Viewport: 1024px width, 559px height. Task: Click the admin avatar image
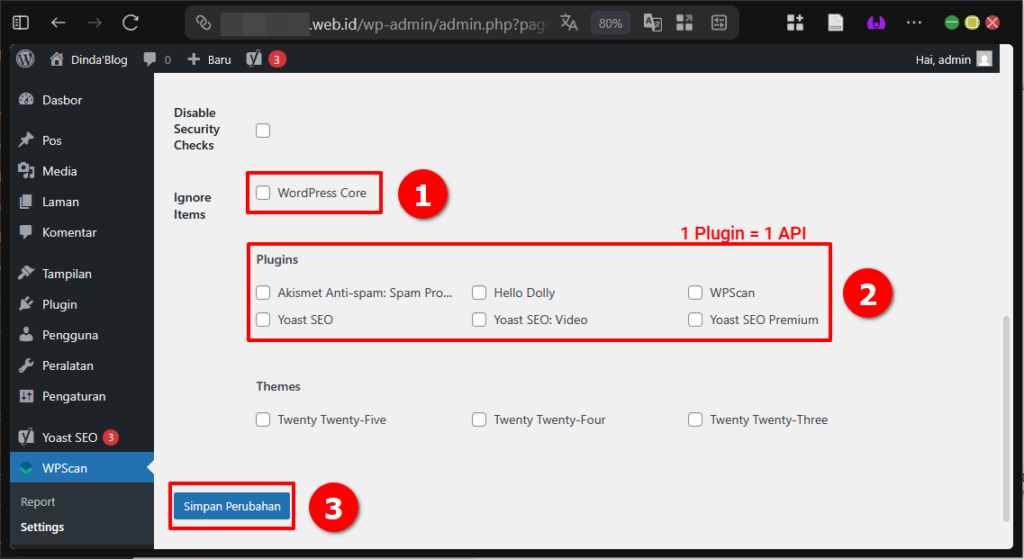pyautogui.click(x=984, y=59)
